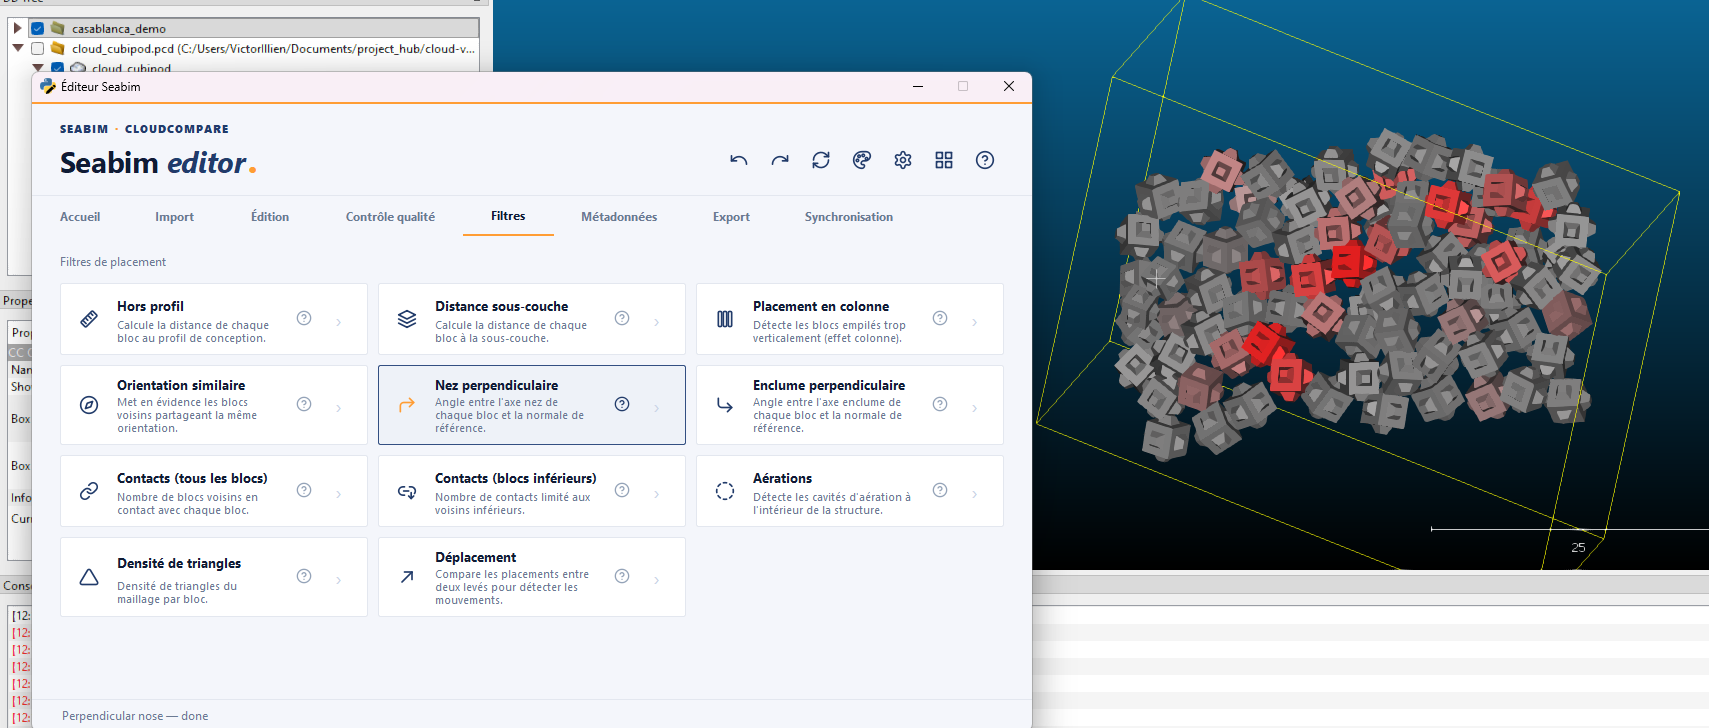The width and height of the screenshot is (1709, 728).
Task: Click the undo arrow icon in Seabim editor
Action: point(739,160)
